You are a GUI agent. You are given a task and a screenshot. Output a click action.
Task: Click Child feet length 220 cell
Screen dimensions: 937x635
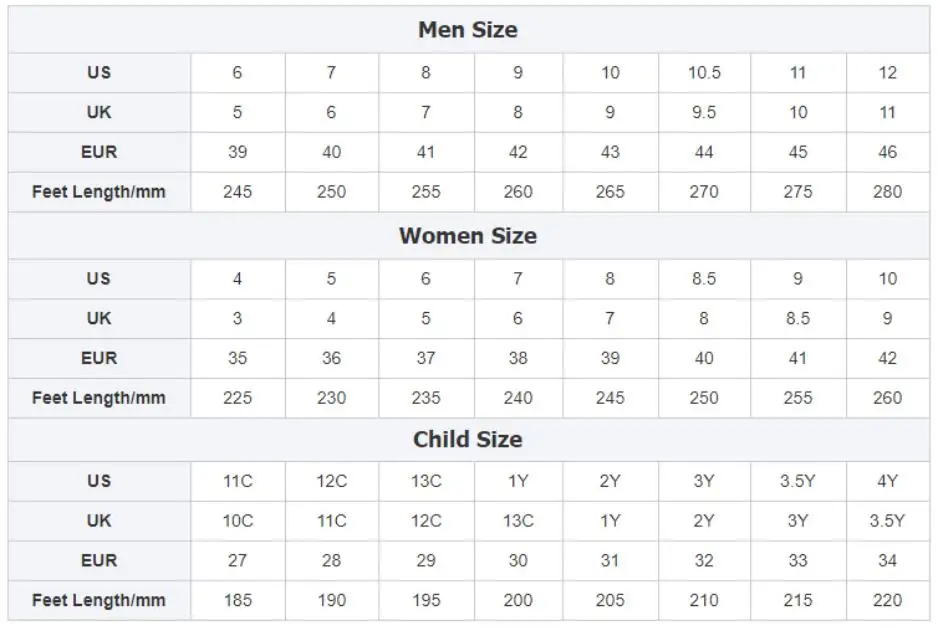click(x=887, y=601)
